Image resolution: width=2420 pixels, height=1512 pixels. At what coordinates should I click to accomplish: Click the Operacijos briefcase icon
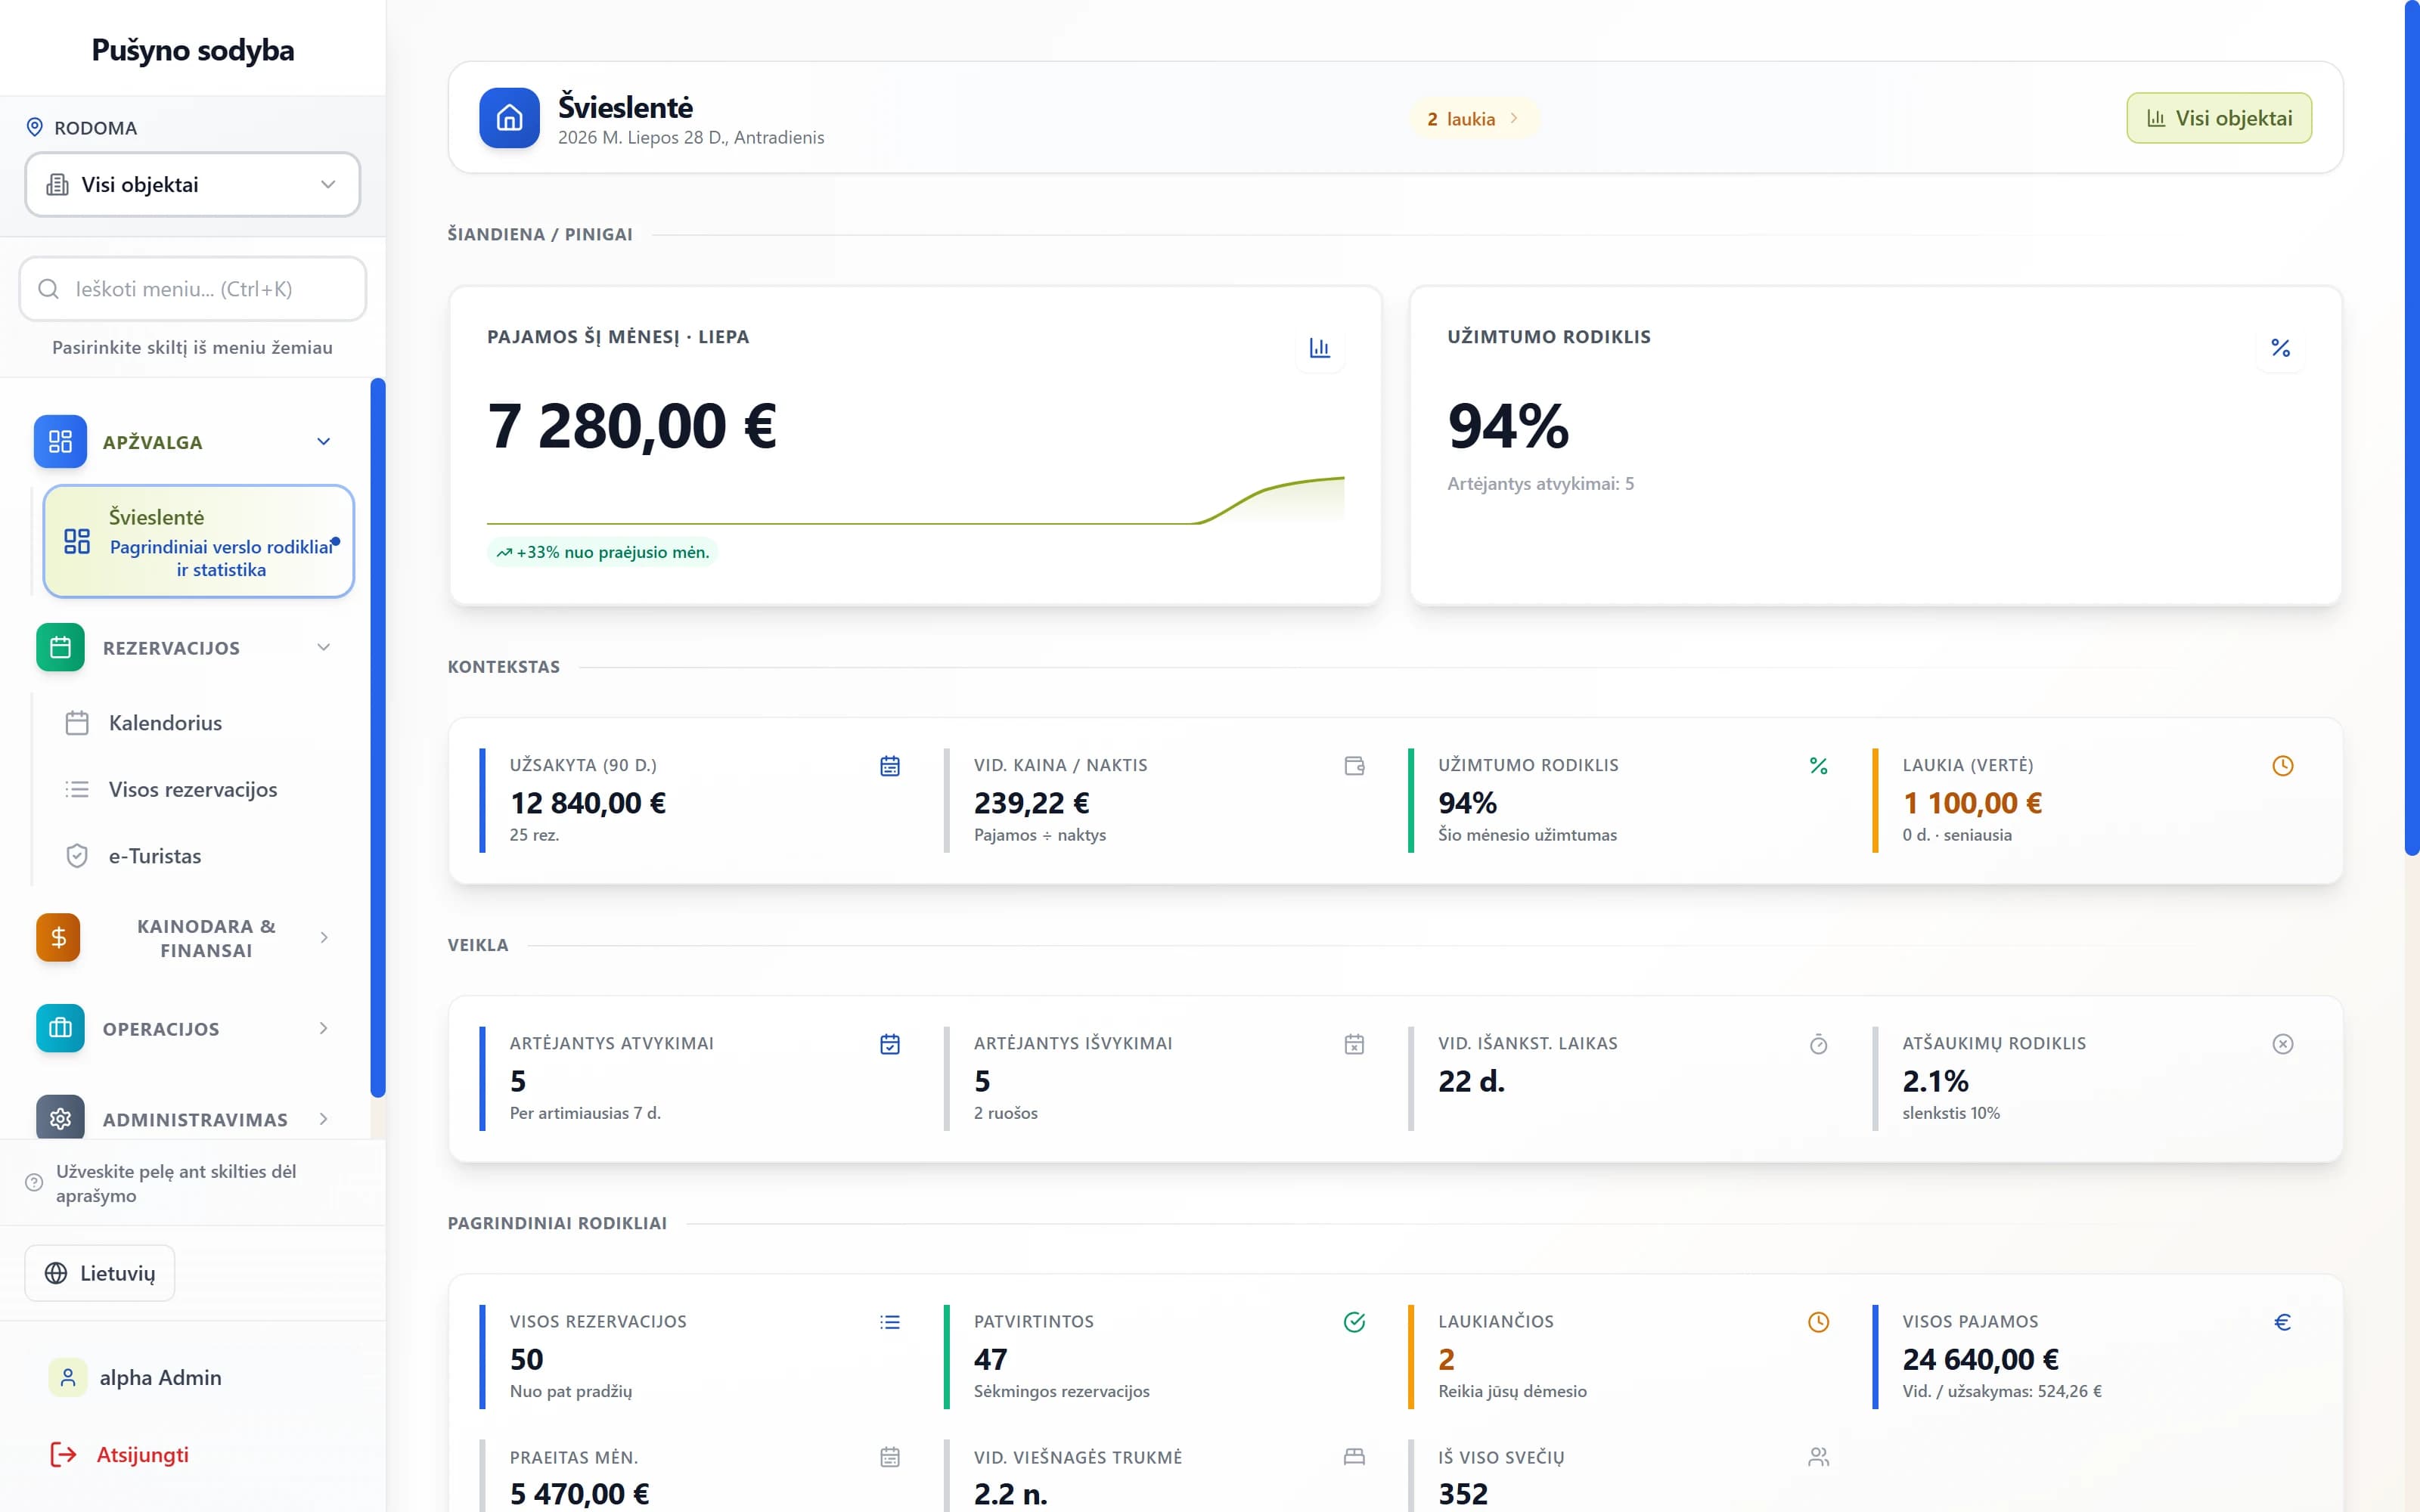[x=60, y=1028]
